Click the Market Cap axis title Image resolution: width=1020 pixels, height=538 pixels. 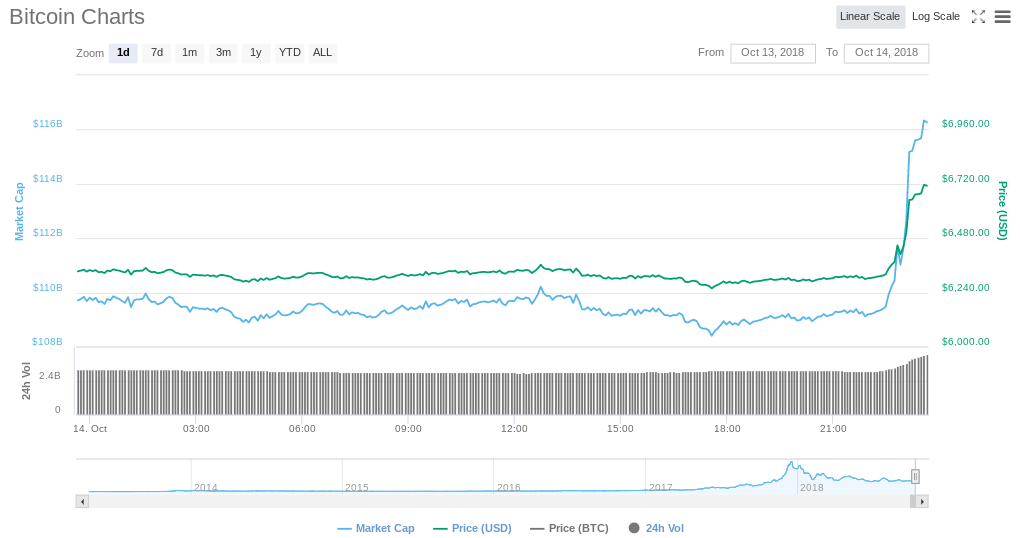point(19,211)
